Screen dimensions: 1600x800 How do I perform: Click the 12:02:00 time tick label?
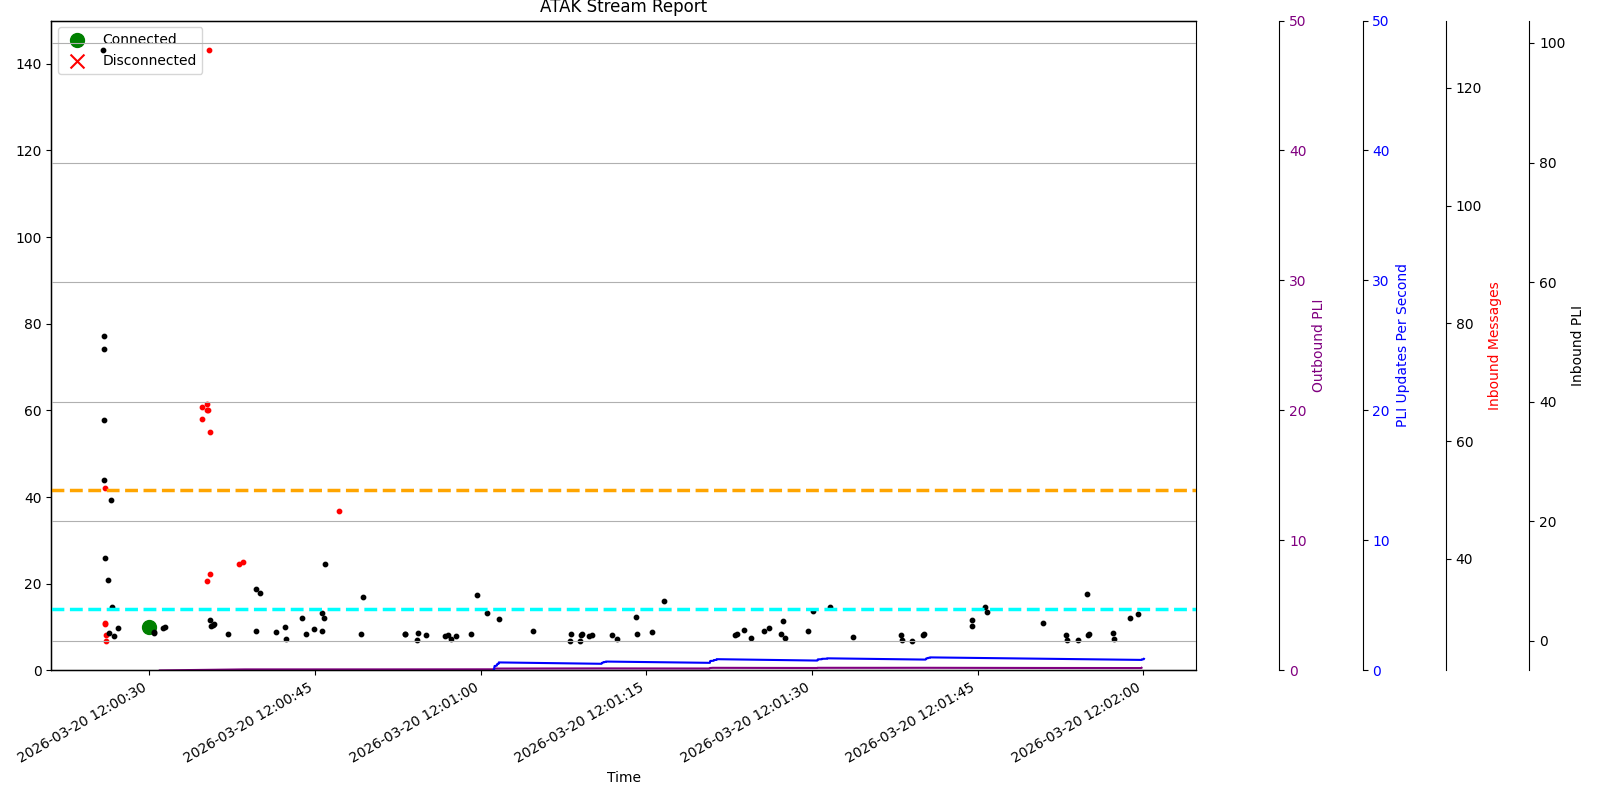pos(1078,724)
